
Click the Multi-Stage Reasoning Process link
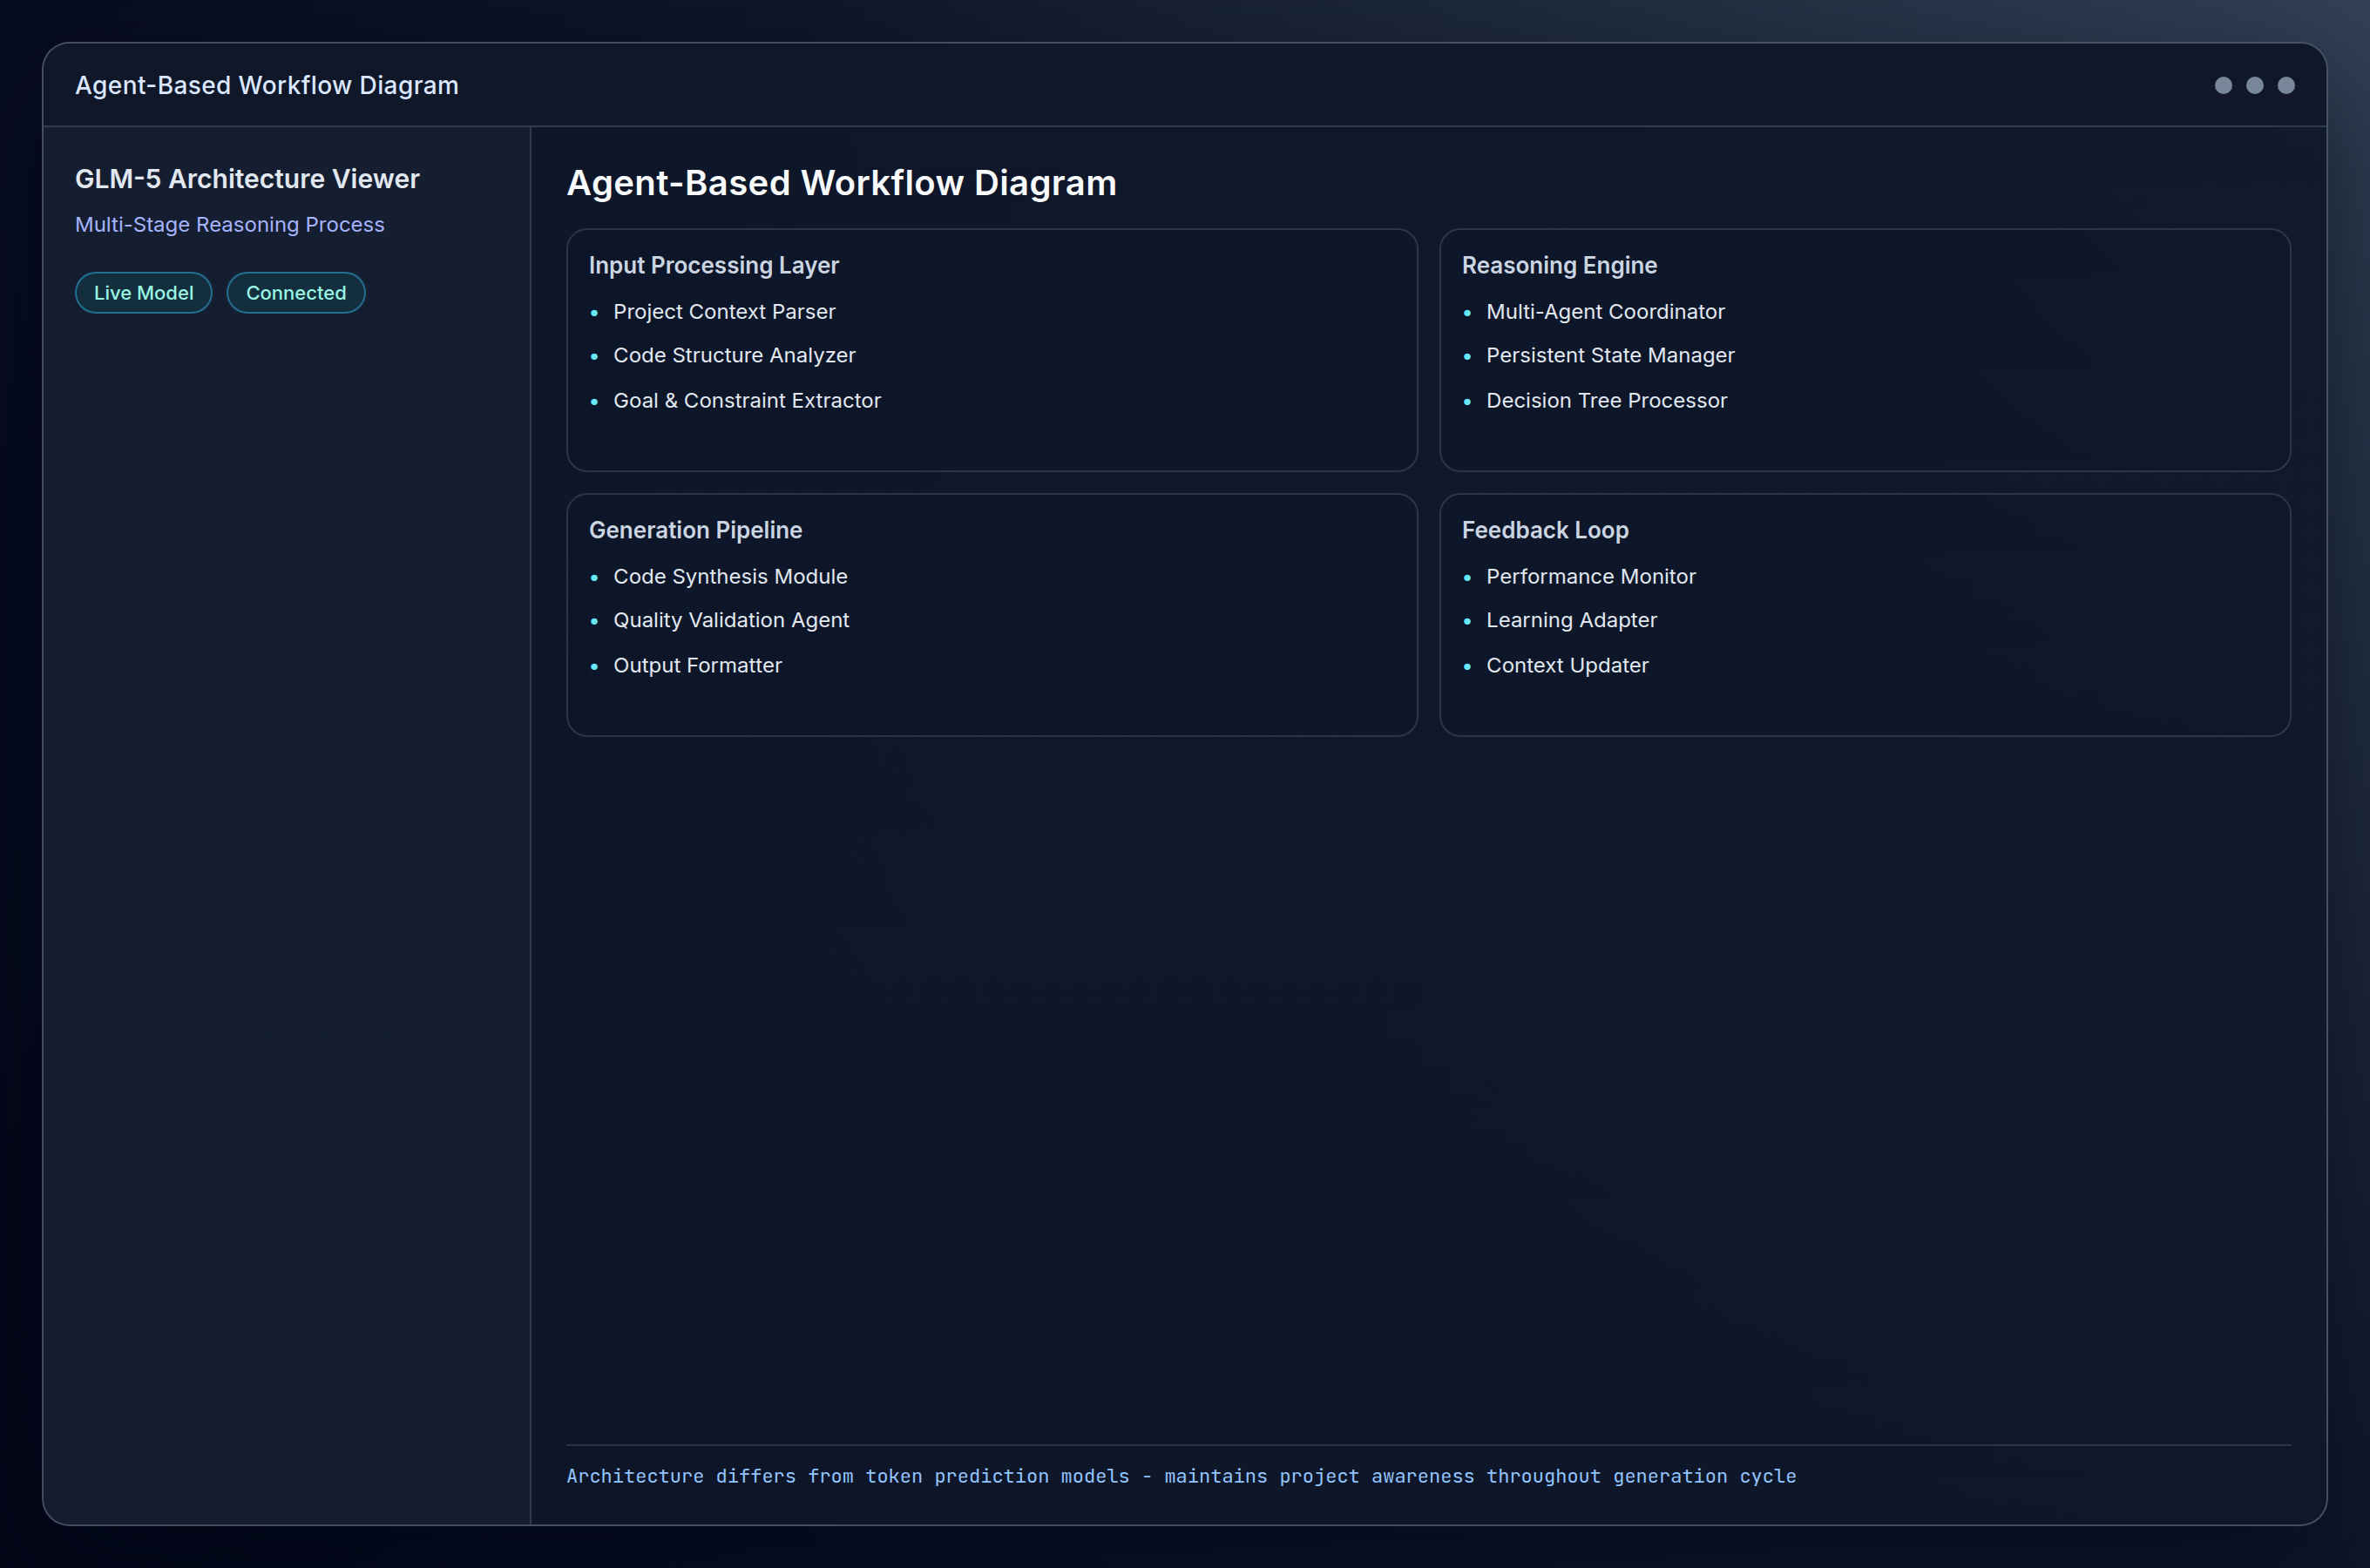click(229, 224)
